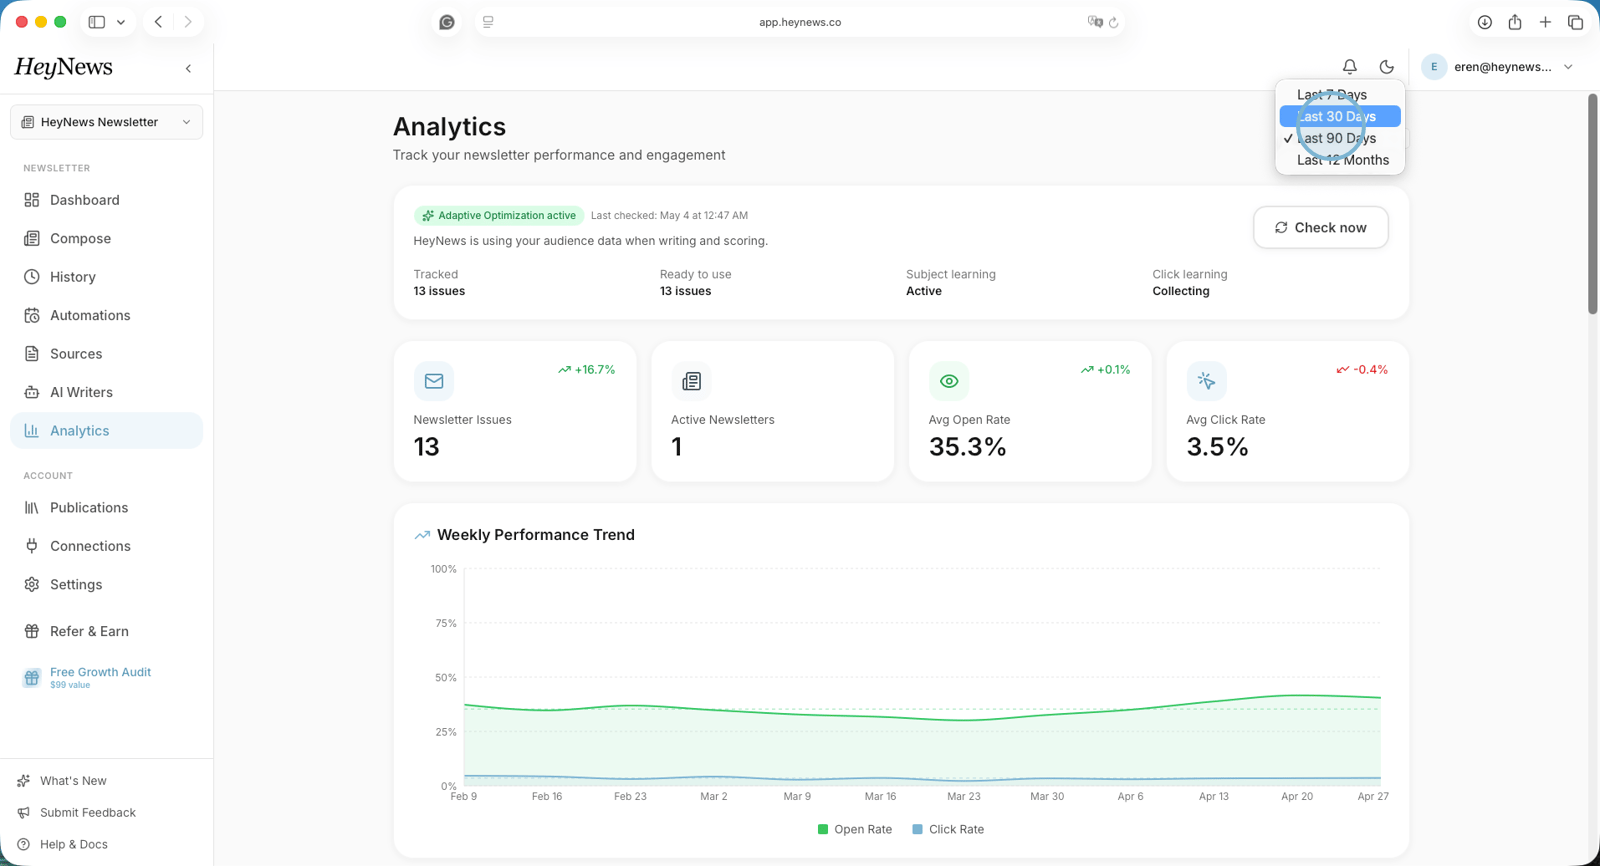1600x866 pixels.
Task: Expand the HeyNews Newsletter selector
Action: coord(106,122)
